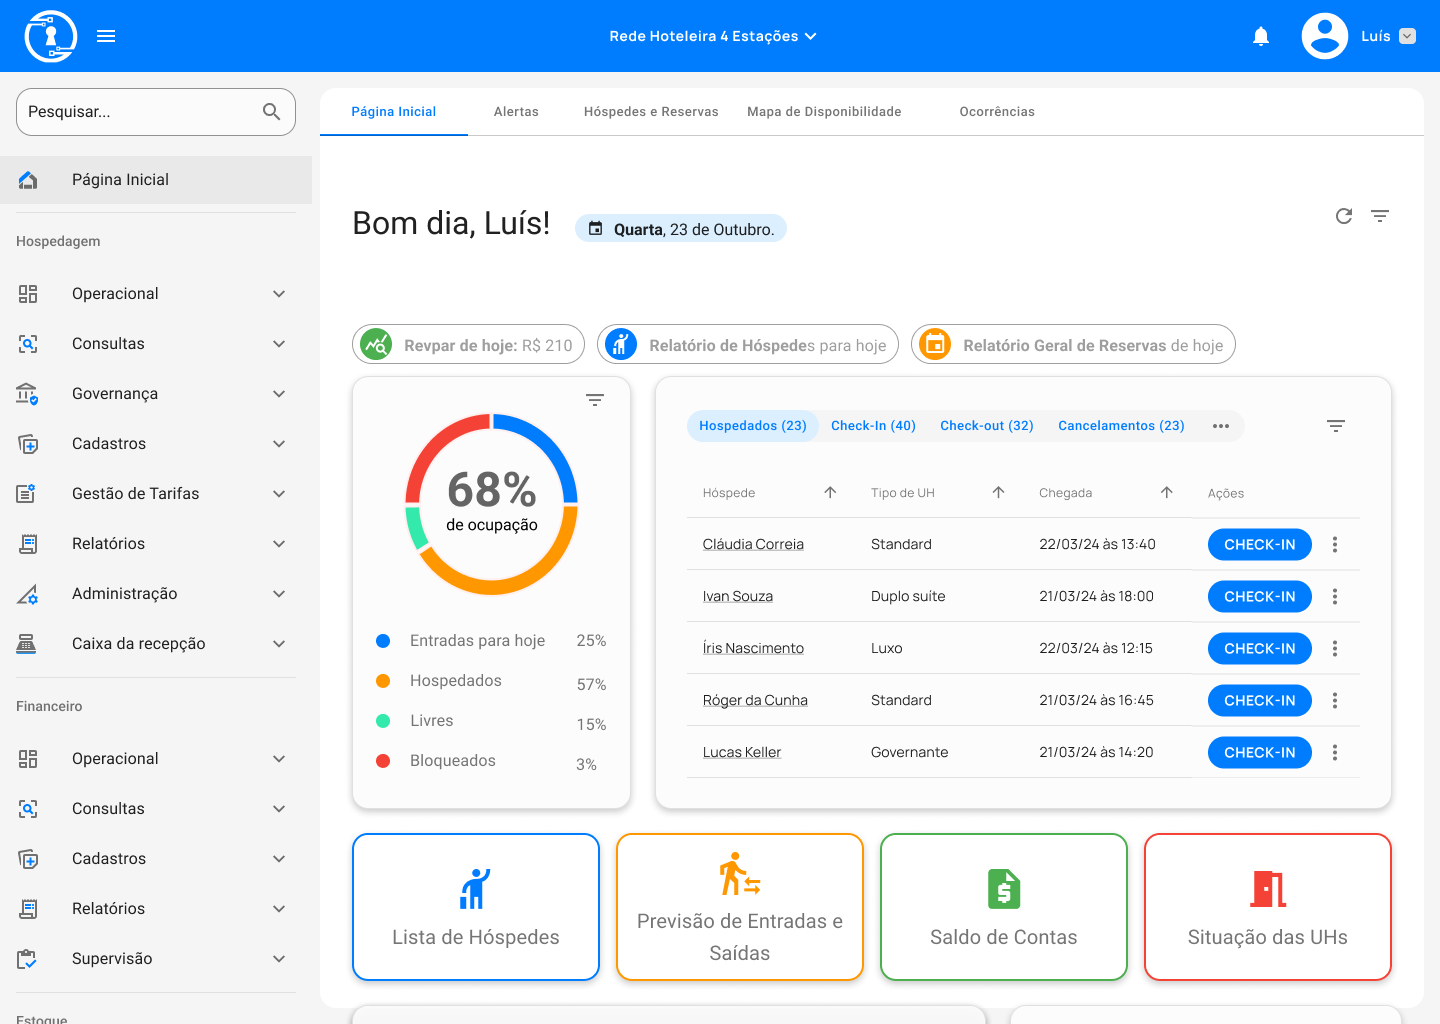Open the Saldo de Contas card
This screenshot has height=1024, width=1440.
[x=1003, y=907]
